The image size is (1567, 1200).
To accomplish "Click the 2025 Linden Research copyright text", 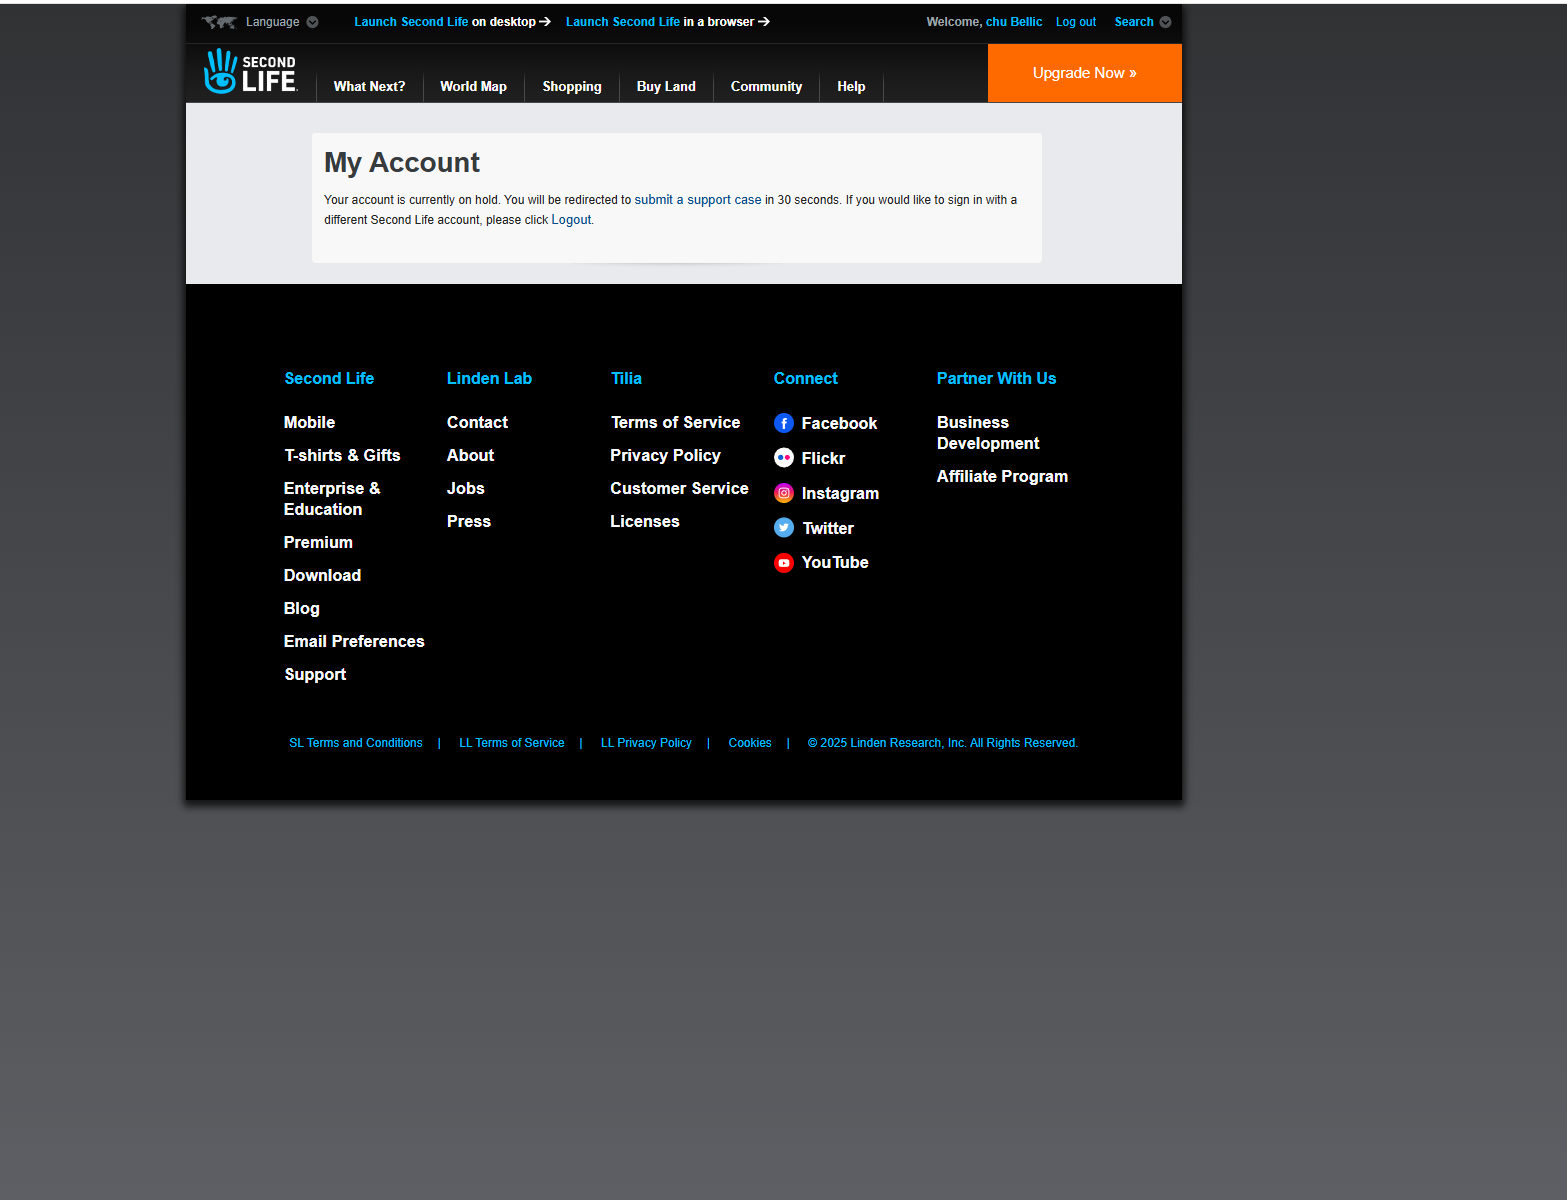I will [x=943, y=743].
